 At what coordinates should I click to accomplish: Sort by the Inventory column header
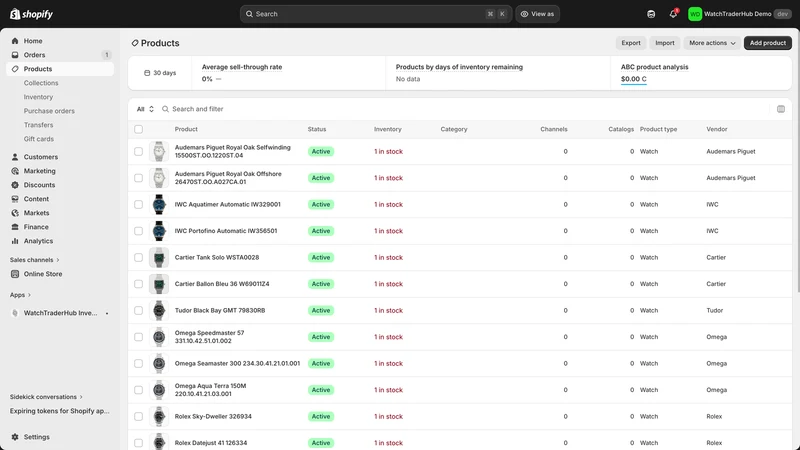(387, 129)
